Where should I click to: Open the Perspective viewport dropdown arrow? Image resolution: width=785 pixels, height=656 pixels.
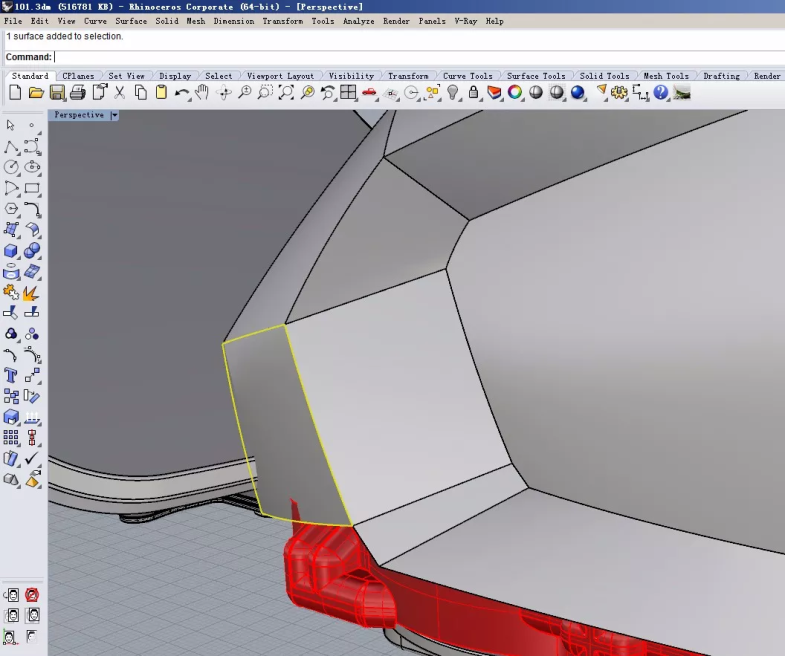[114, 115]
